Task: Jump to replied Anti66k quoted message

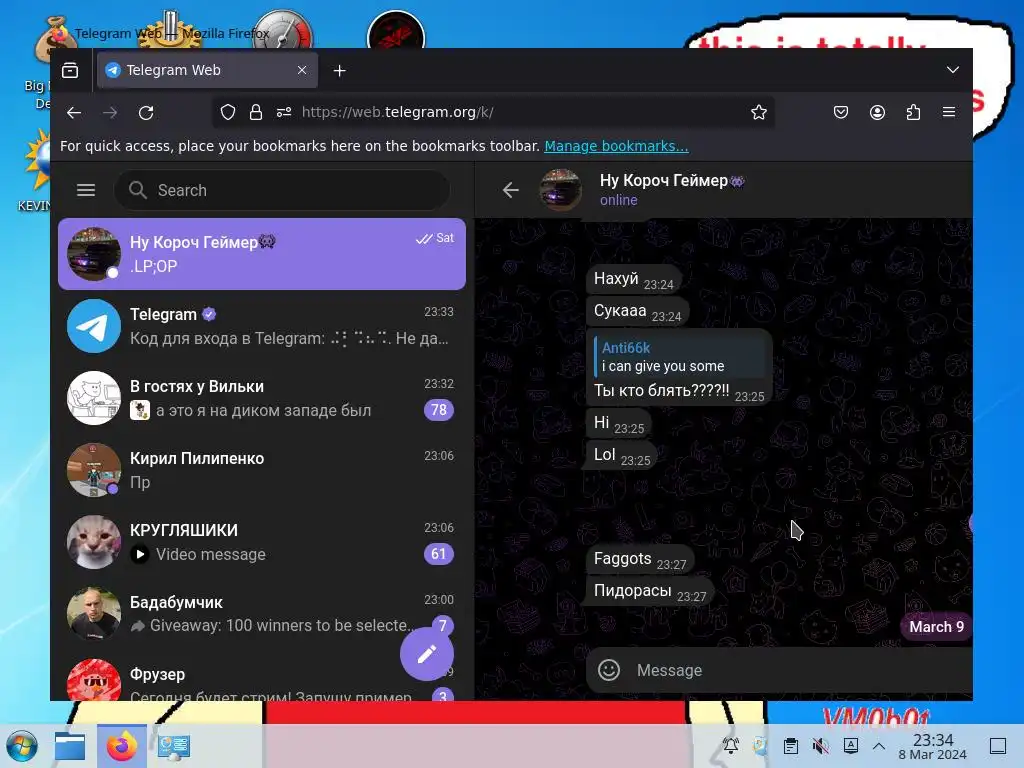Action: click(x=679, y=357)
